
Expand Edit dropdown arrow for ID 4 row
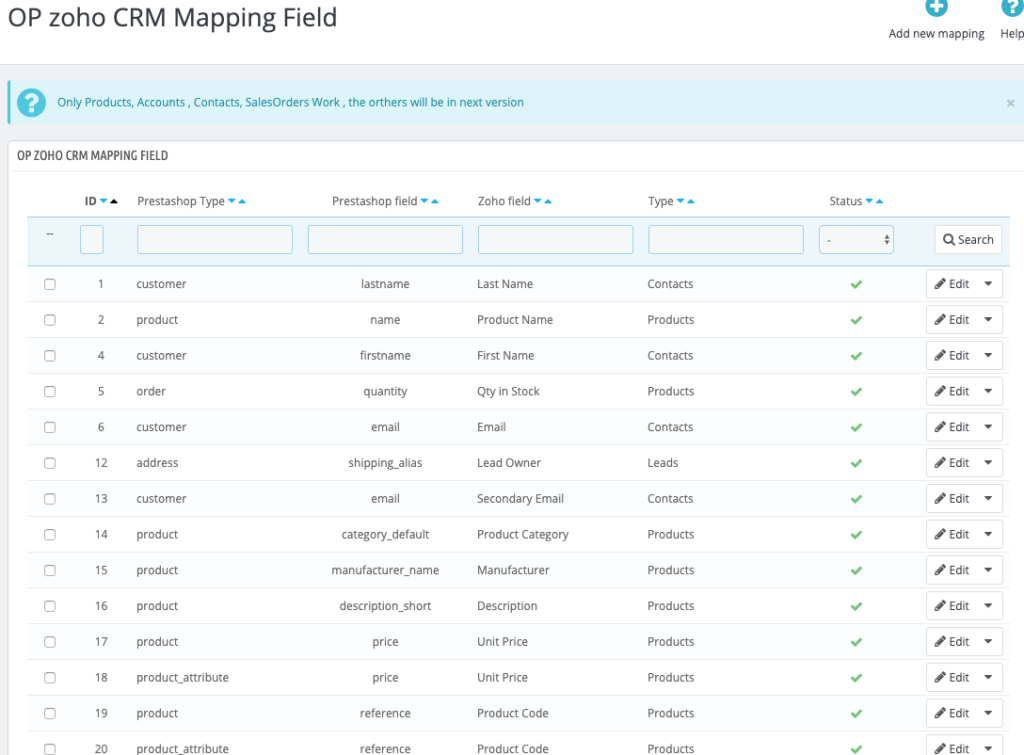click(x=989, y=356)
